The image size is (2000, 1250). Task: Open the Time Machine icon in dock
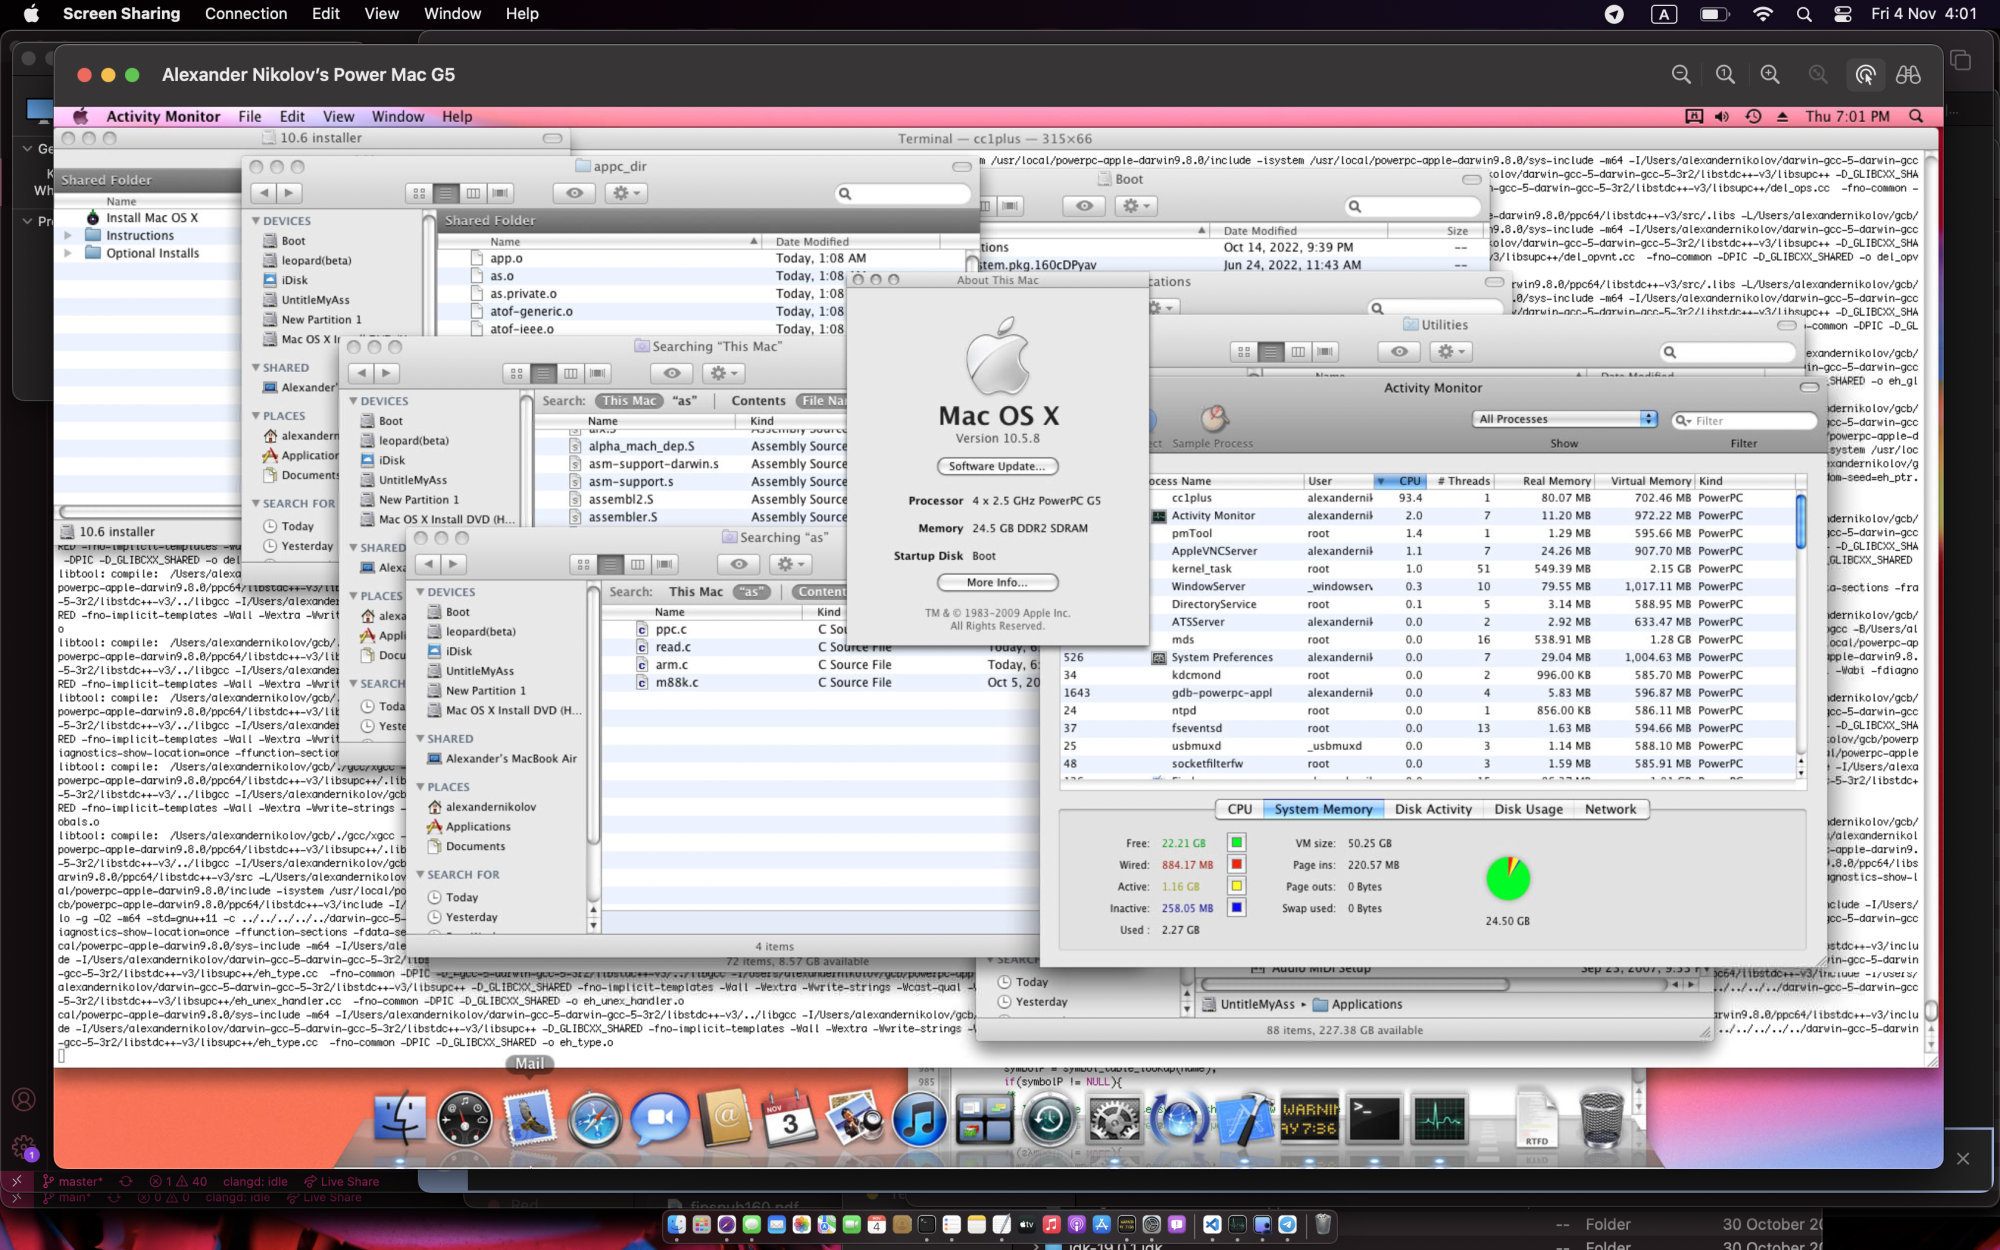click(x=1048, y=1119)
